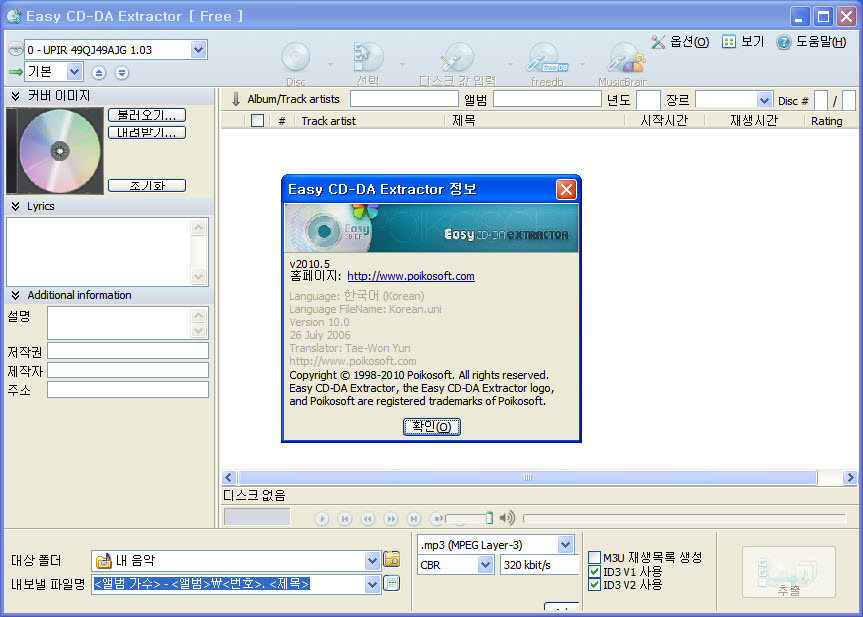Open the 내보낼 파일명 format dropdown
863x617 pixels.
tap(372, 584)
